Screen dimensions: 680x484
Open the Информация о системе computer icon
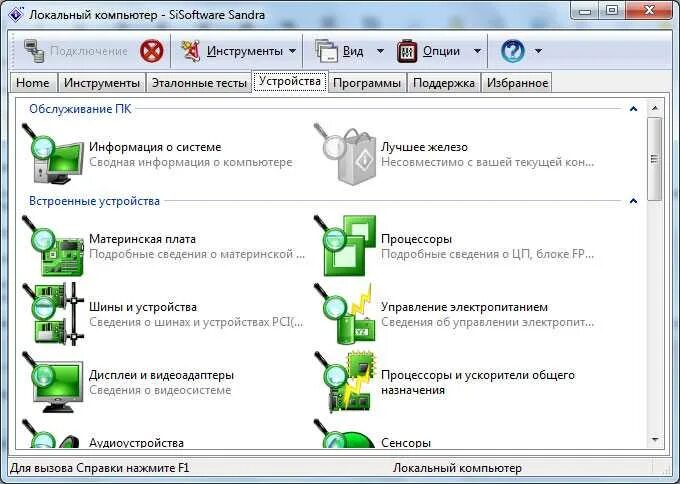pyautogui.click(x=53, y=154)
